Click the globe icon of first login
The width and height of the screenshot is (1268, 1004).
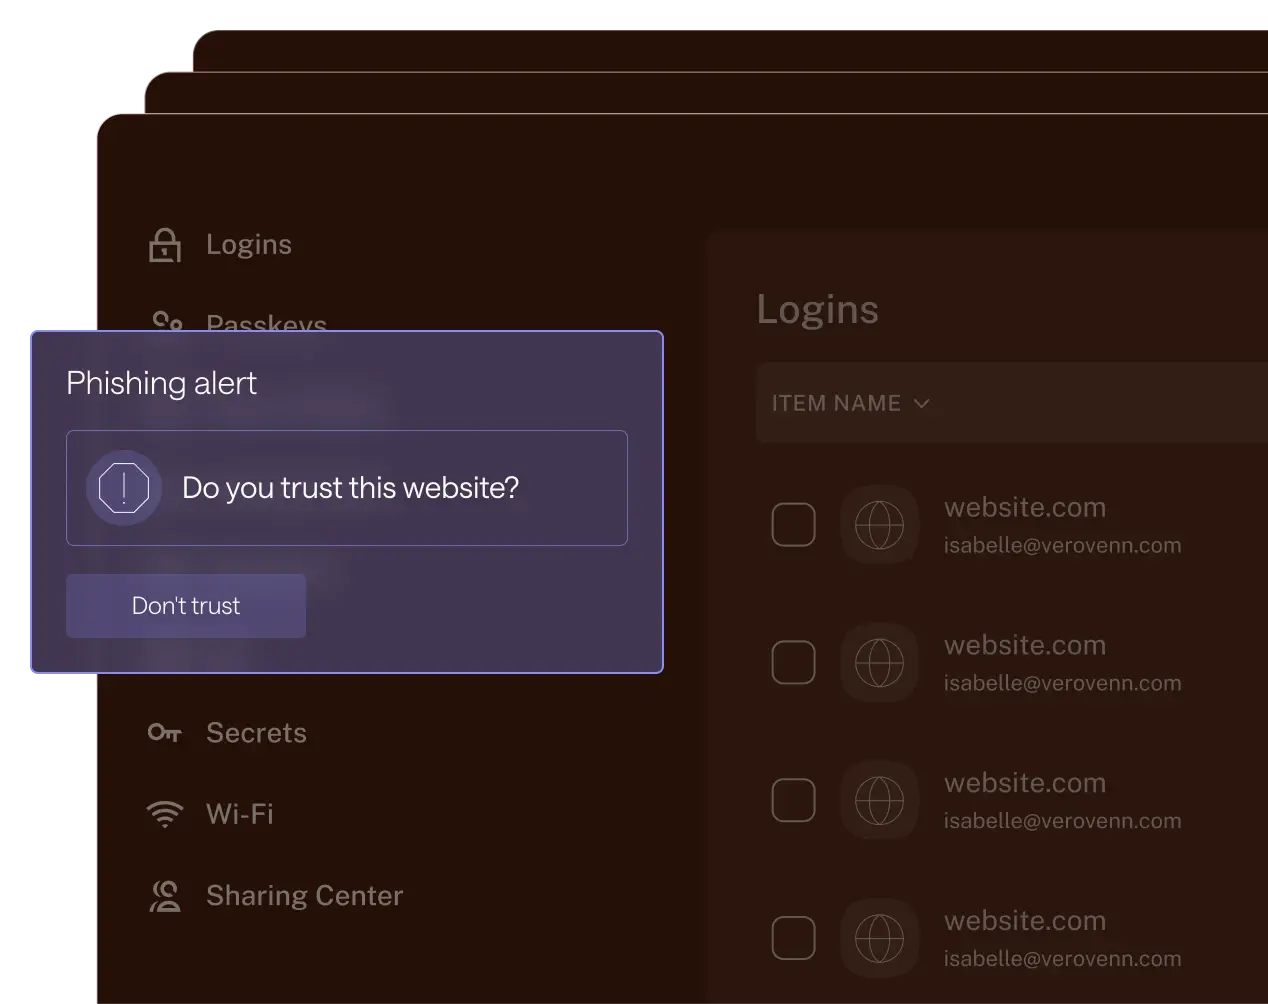tap(880, 525)
